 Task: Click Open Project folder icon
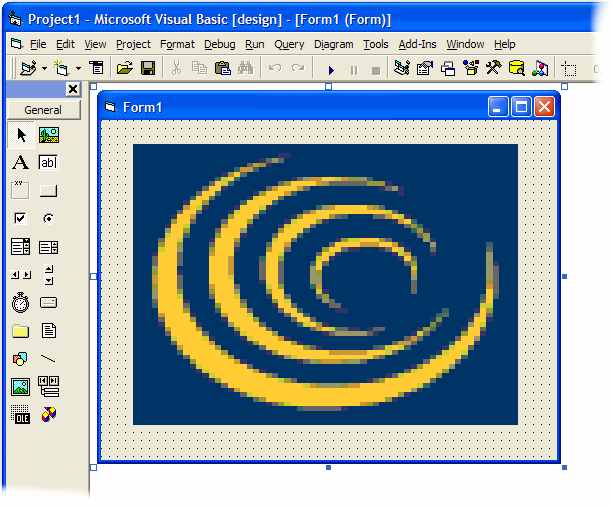point(125,68)
